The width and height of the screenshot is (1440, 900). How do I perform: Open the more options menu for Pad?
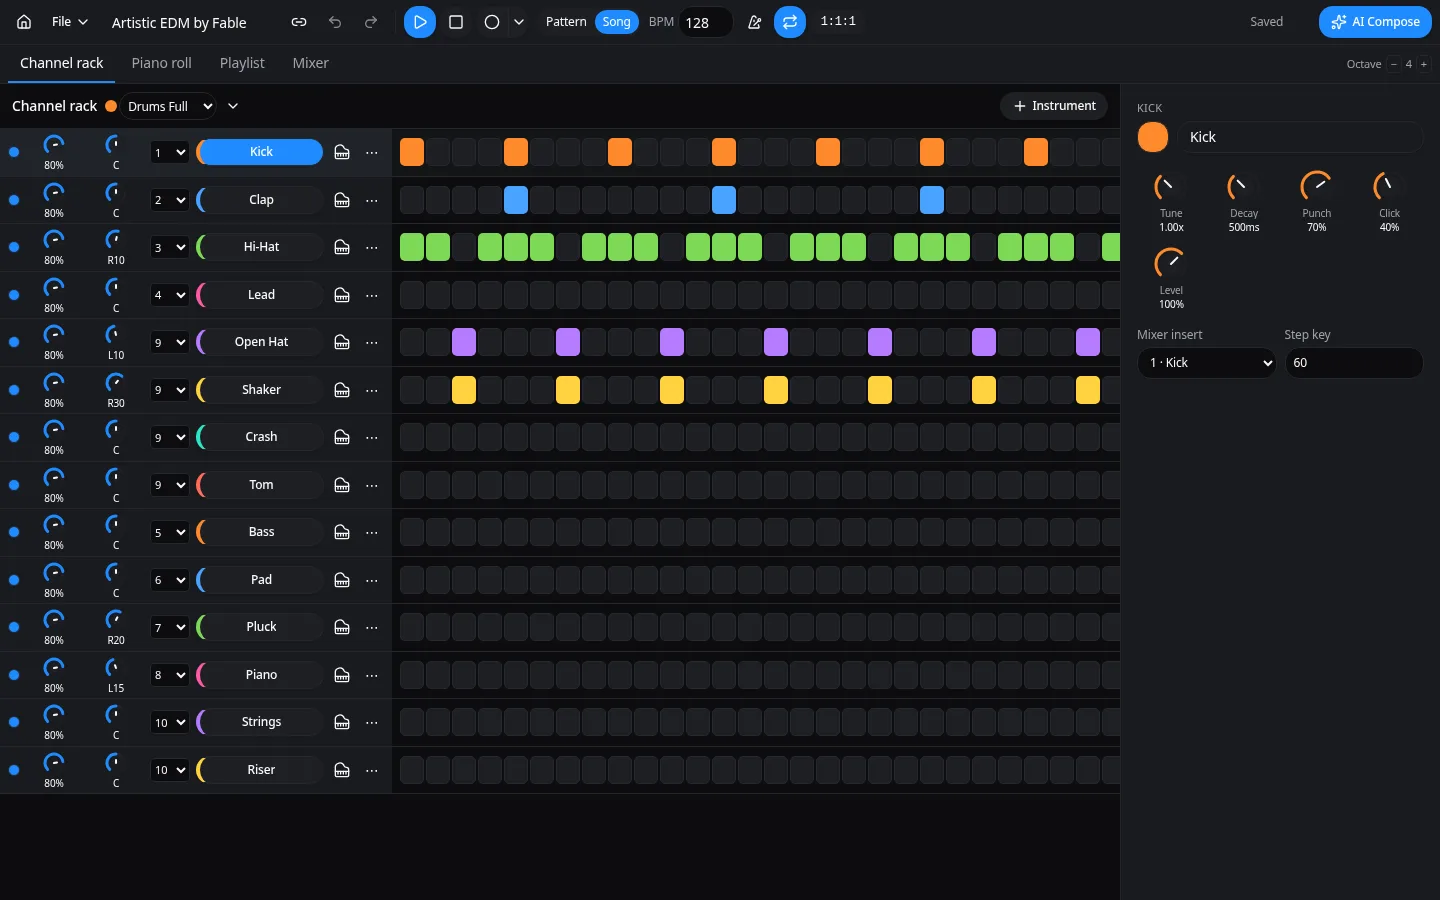pos(372,580)
